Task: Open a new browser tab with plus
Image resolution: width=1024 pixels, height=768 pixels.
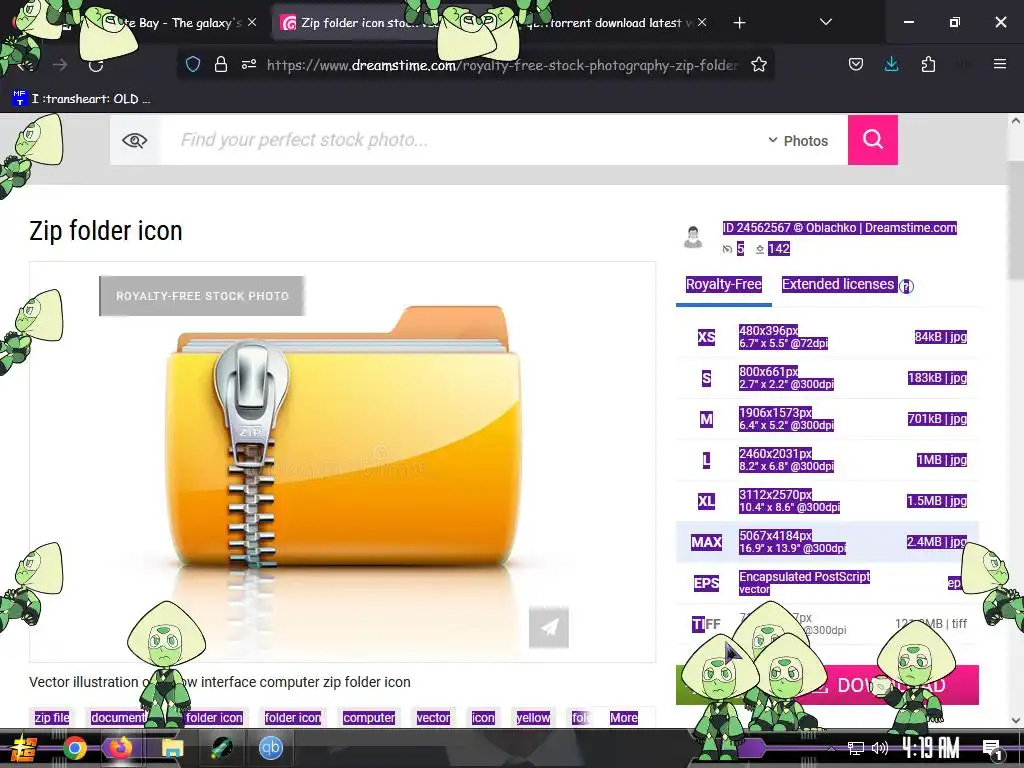Action: (x=739, y=23)
